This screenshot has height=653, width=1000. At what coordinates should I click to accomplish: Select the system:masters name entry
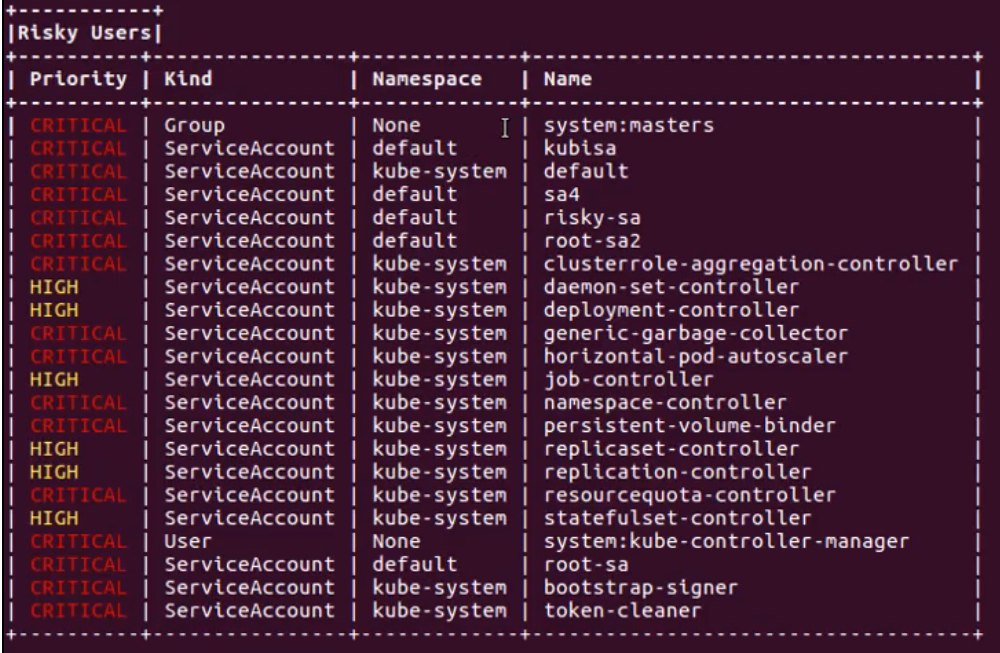[629, 126]
